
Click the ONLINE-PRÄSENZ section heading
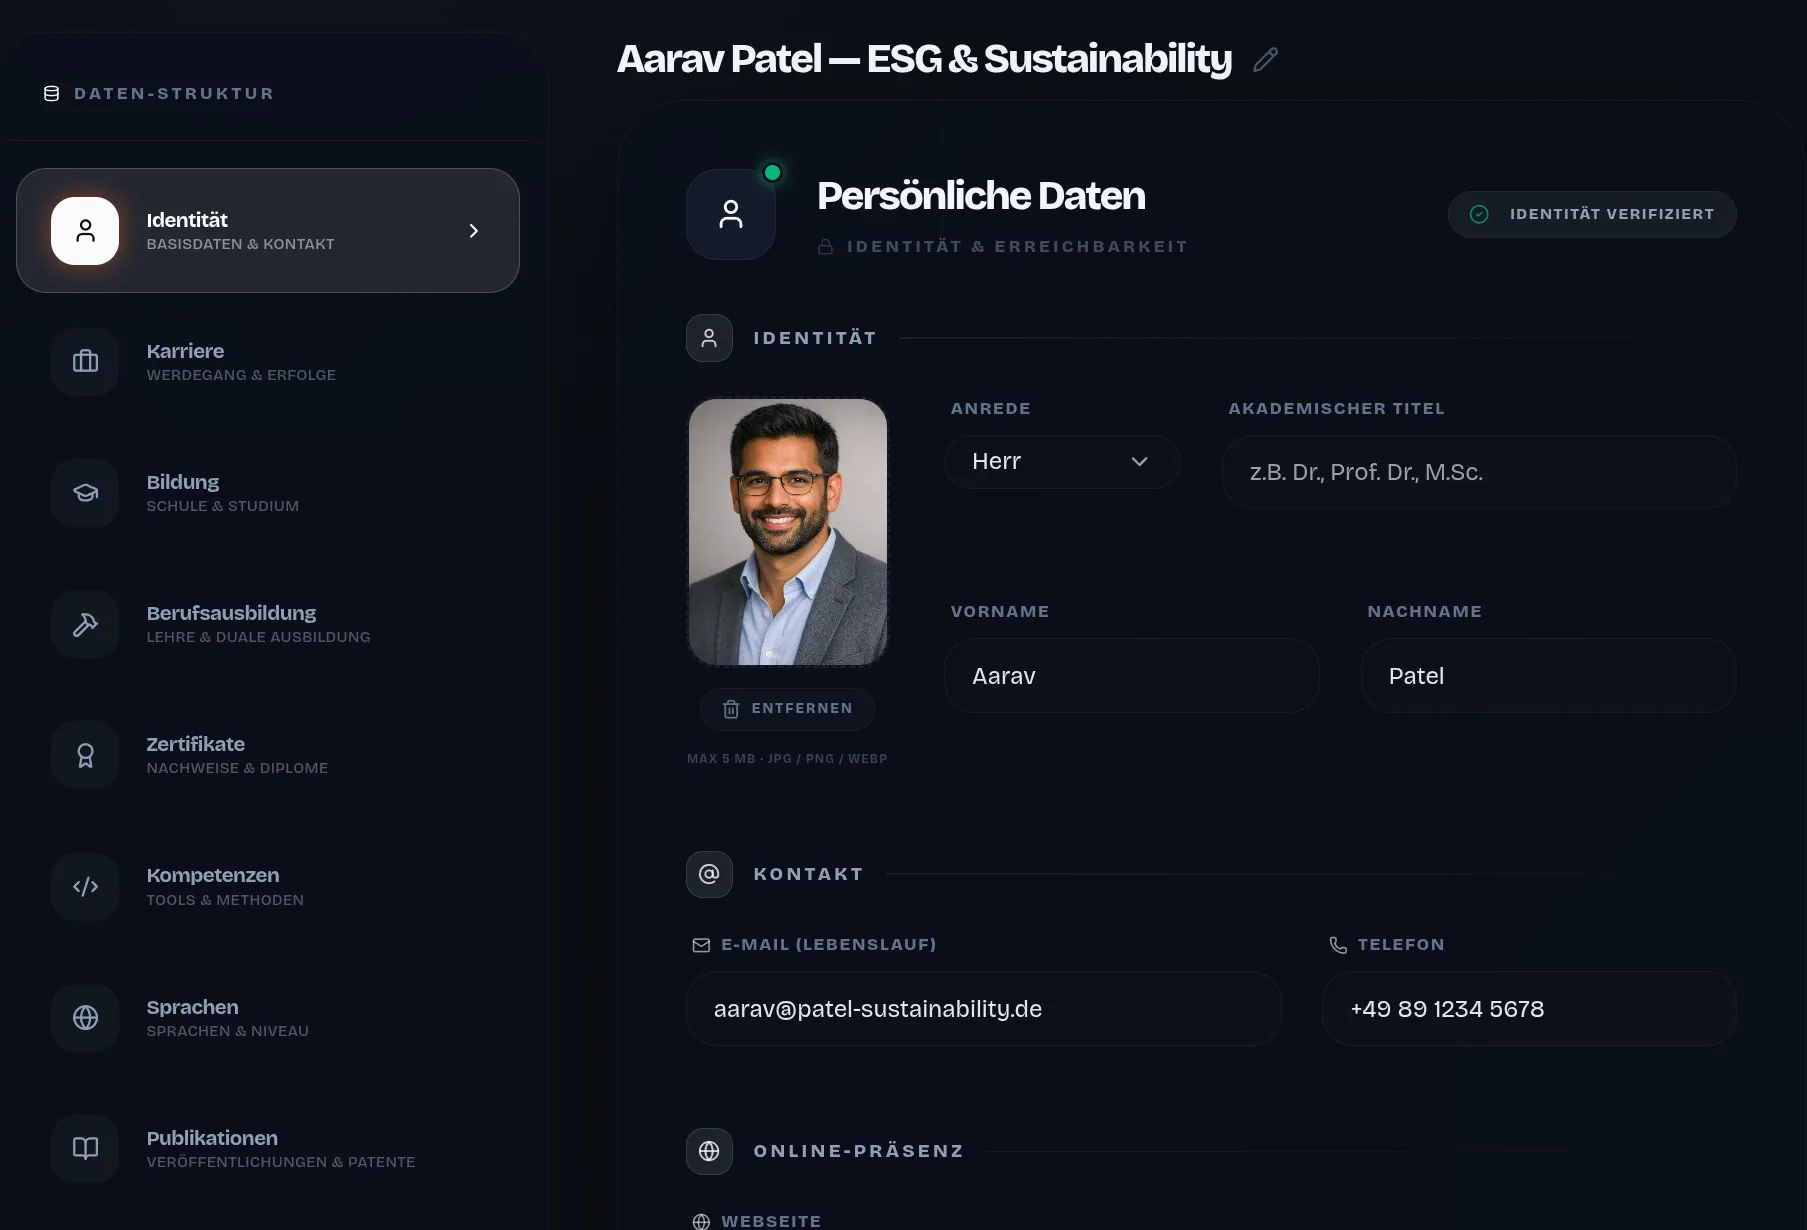(x=858, y=1151)
